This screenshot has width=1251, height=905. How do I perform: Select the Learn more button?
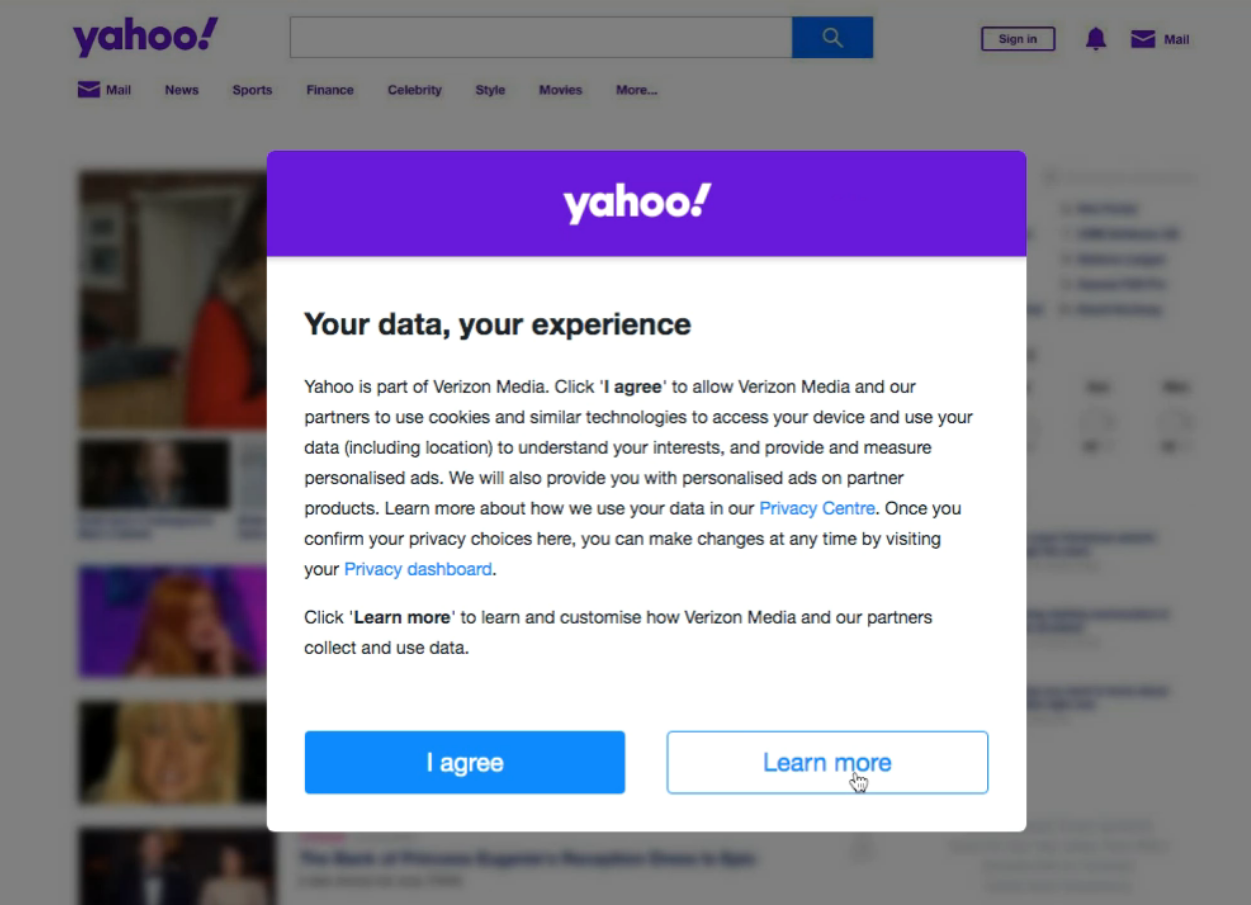tap(827, 762)
